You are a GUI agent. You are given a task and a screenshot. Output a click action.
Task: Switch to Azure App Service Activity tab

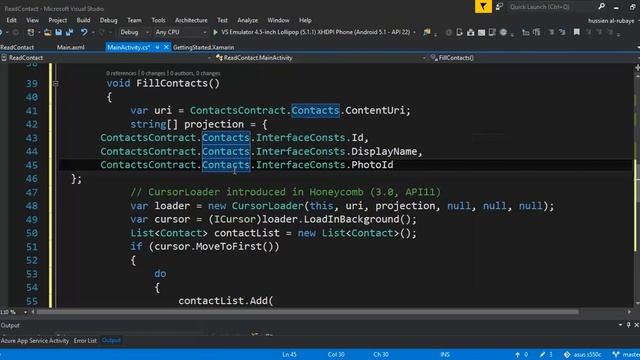(x=35, y=340)
